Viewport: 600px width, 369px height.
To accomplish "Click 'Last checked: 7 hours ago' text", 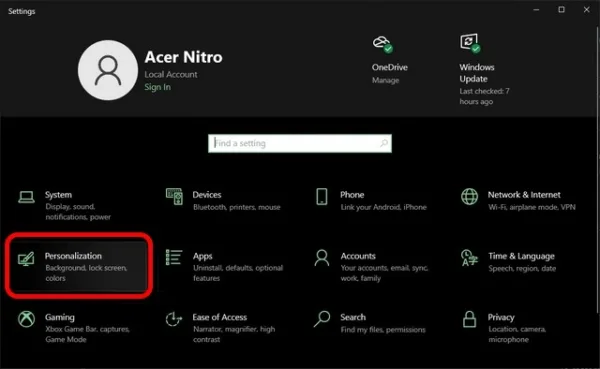I will [x=484, y=96].
